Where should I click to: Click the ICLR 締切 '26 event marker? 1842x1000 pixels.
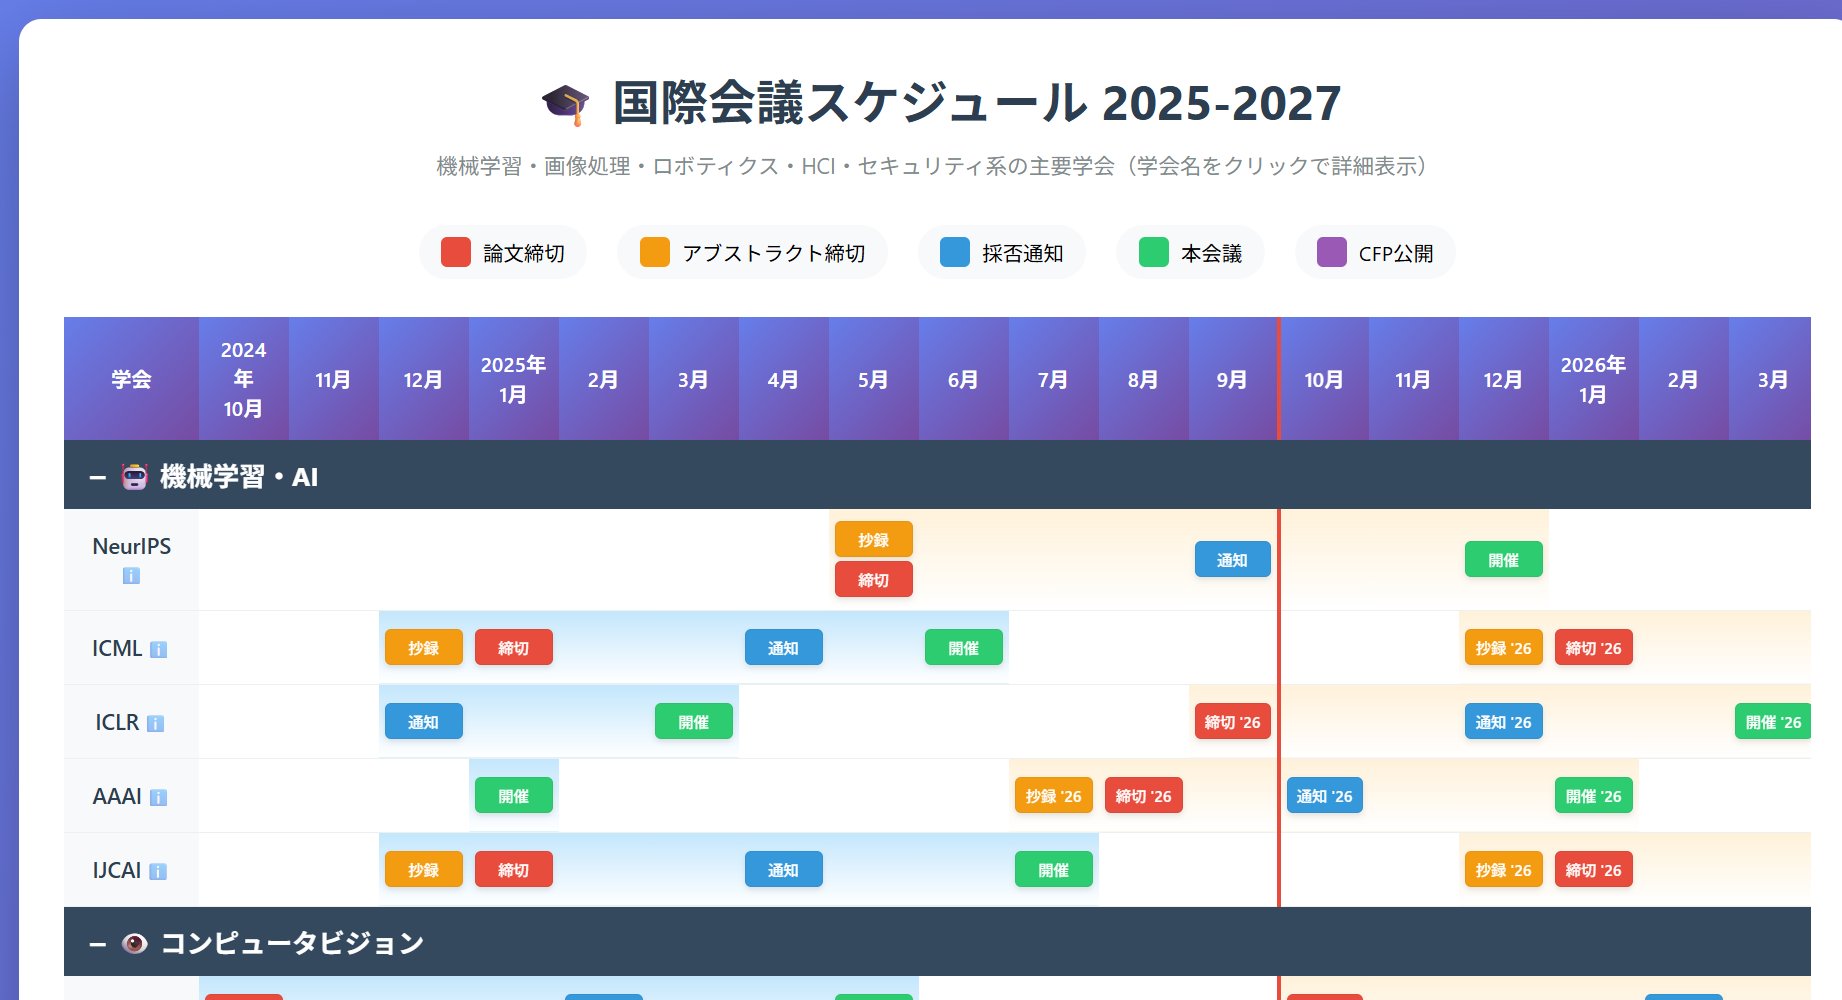(1232, 722)
